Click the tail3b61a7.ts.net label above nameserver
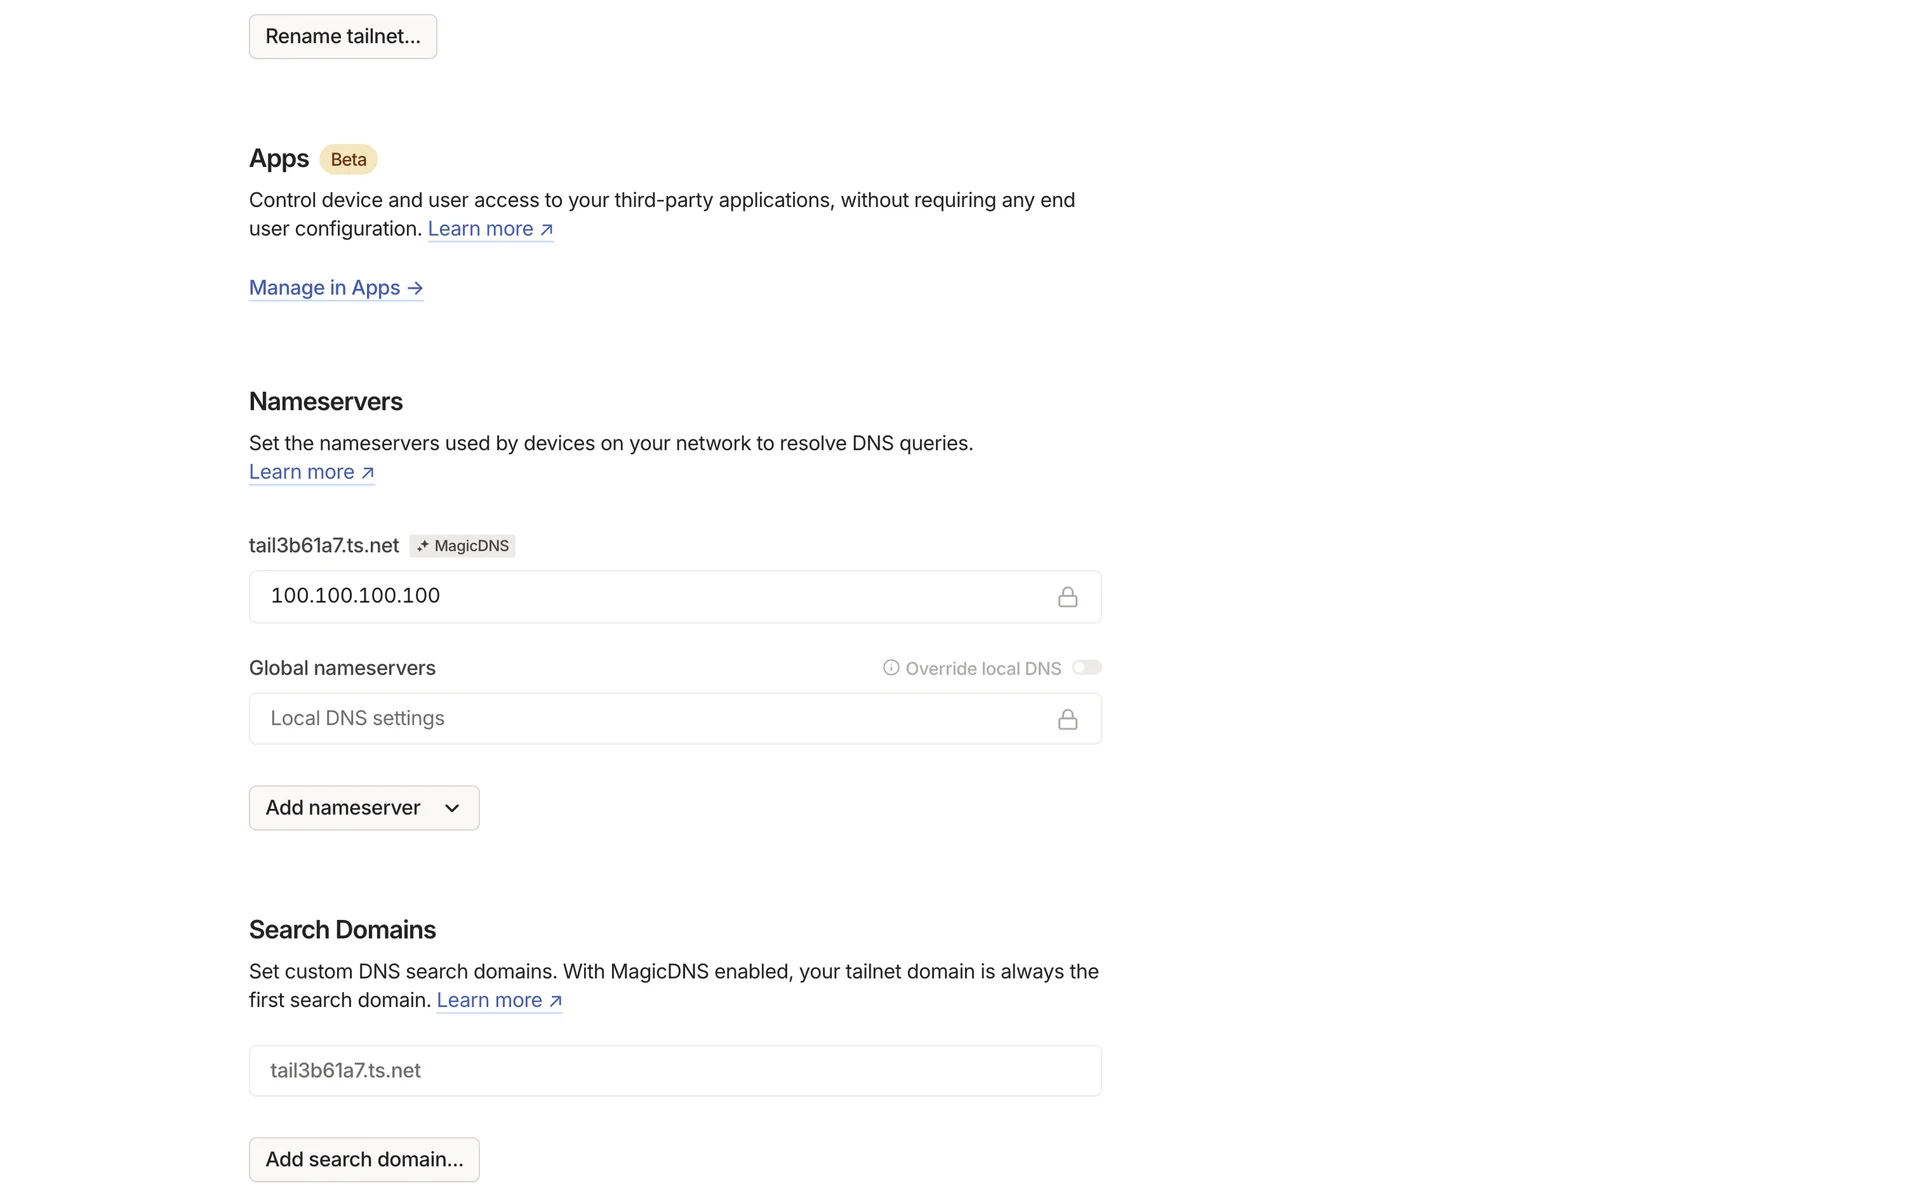This screenshot has width=1920, height=1200. (x=324, y=546)
